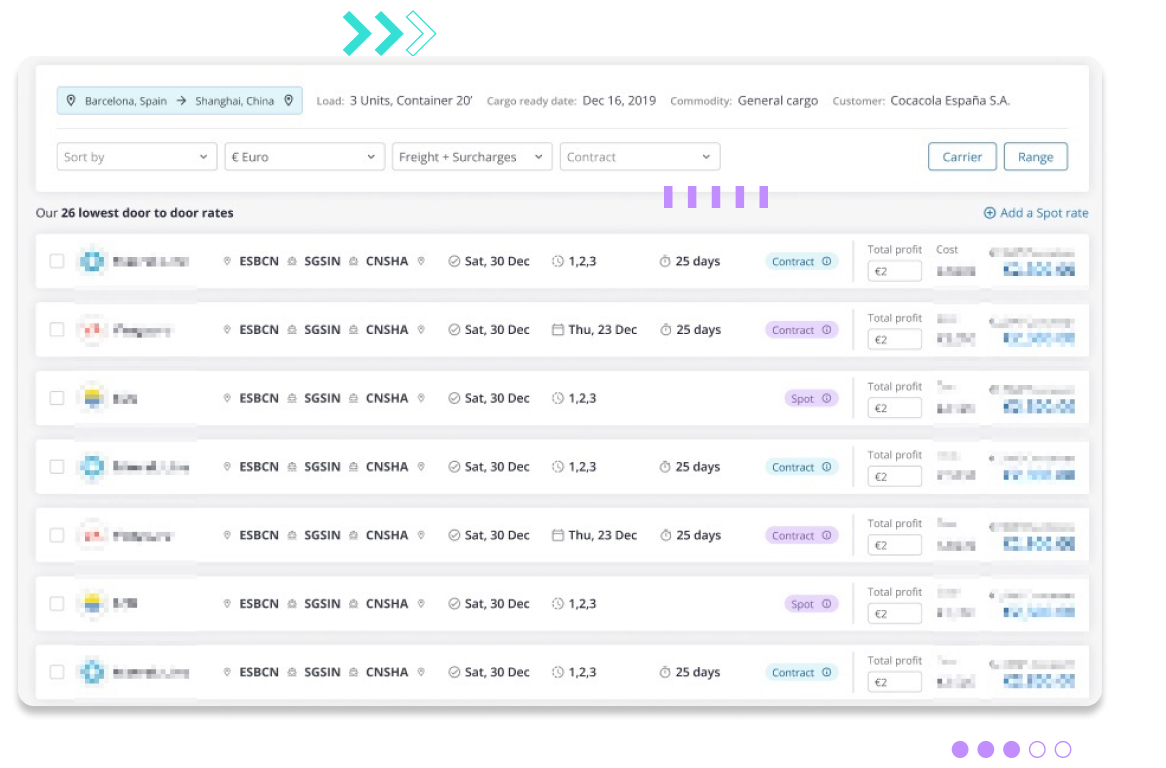Click checkmark icon next to first Sat, 30 Dec
This screenshot has height=768, width=1166.
click(454, 262)
